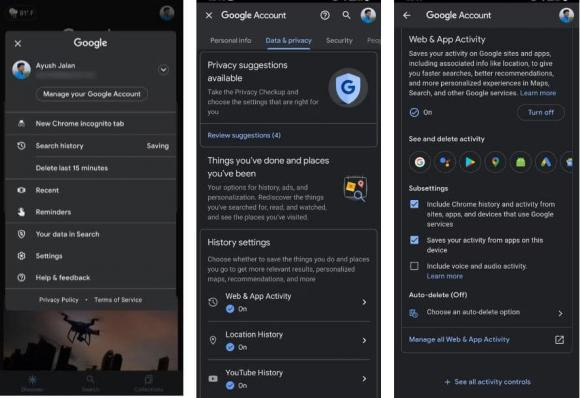The height and width of the screenshot is (398, 580).
Task: Open Learn more link in Web & App Activity description
Action: coord(538,93)
